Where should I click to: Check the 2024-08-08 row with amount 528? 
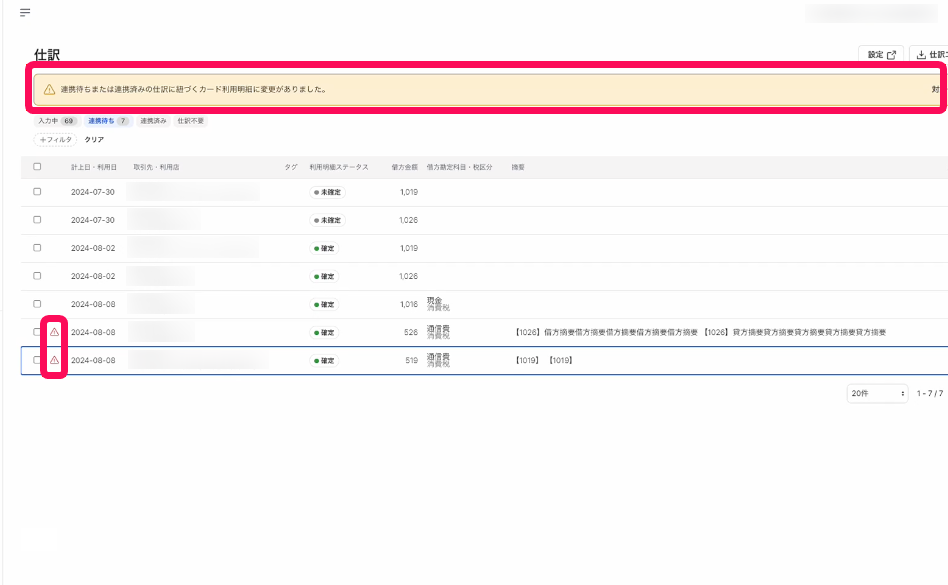(37, 332)
